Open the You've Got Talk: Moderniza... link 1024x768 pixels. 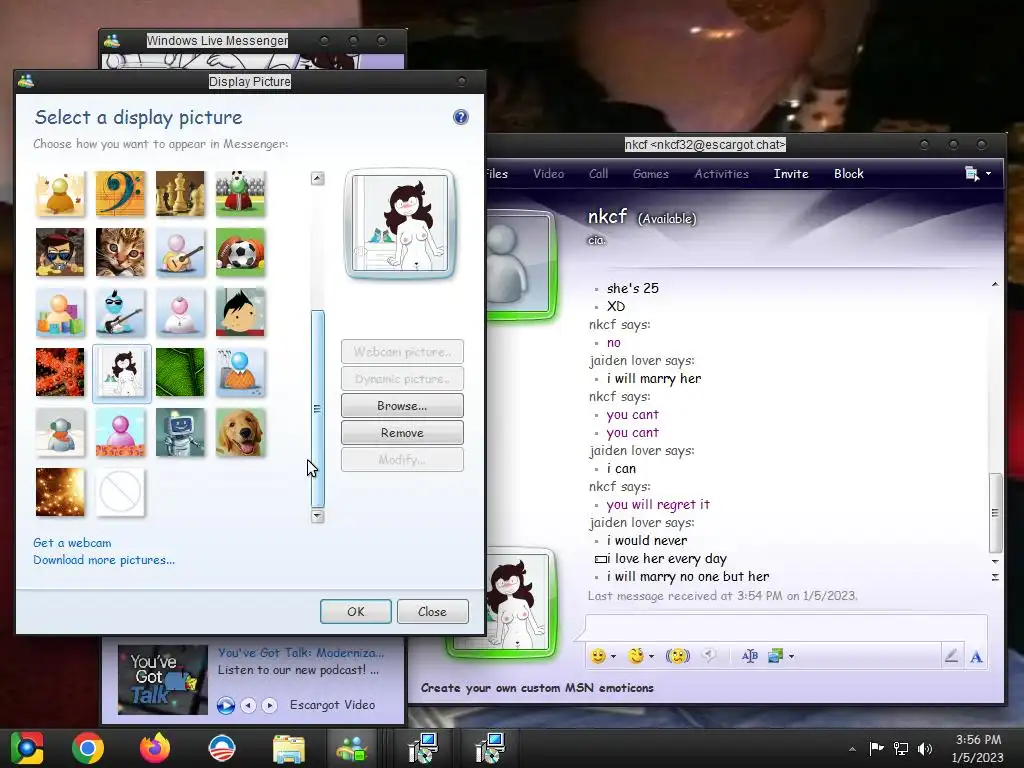(x=301, y=652)
